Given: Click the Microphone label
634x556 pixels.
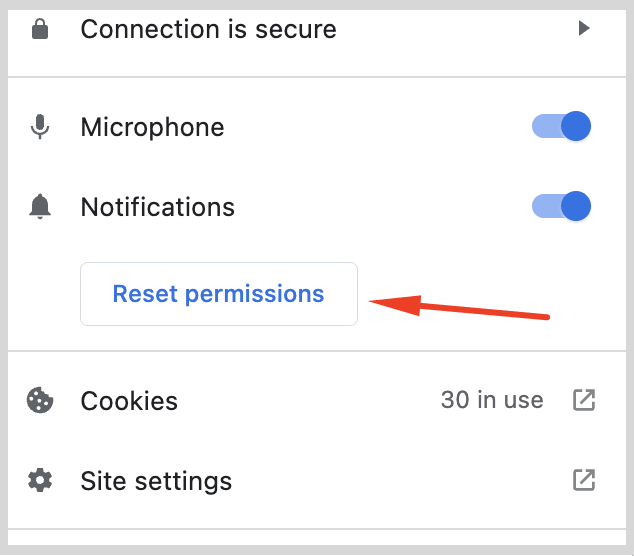Looking at the screenshot, I should pyautogui.click(x=152, y=127).
